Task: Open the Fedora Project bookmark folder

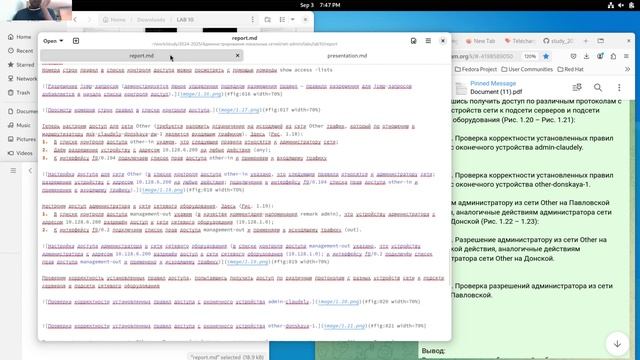Action: tap(476, 69)
